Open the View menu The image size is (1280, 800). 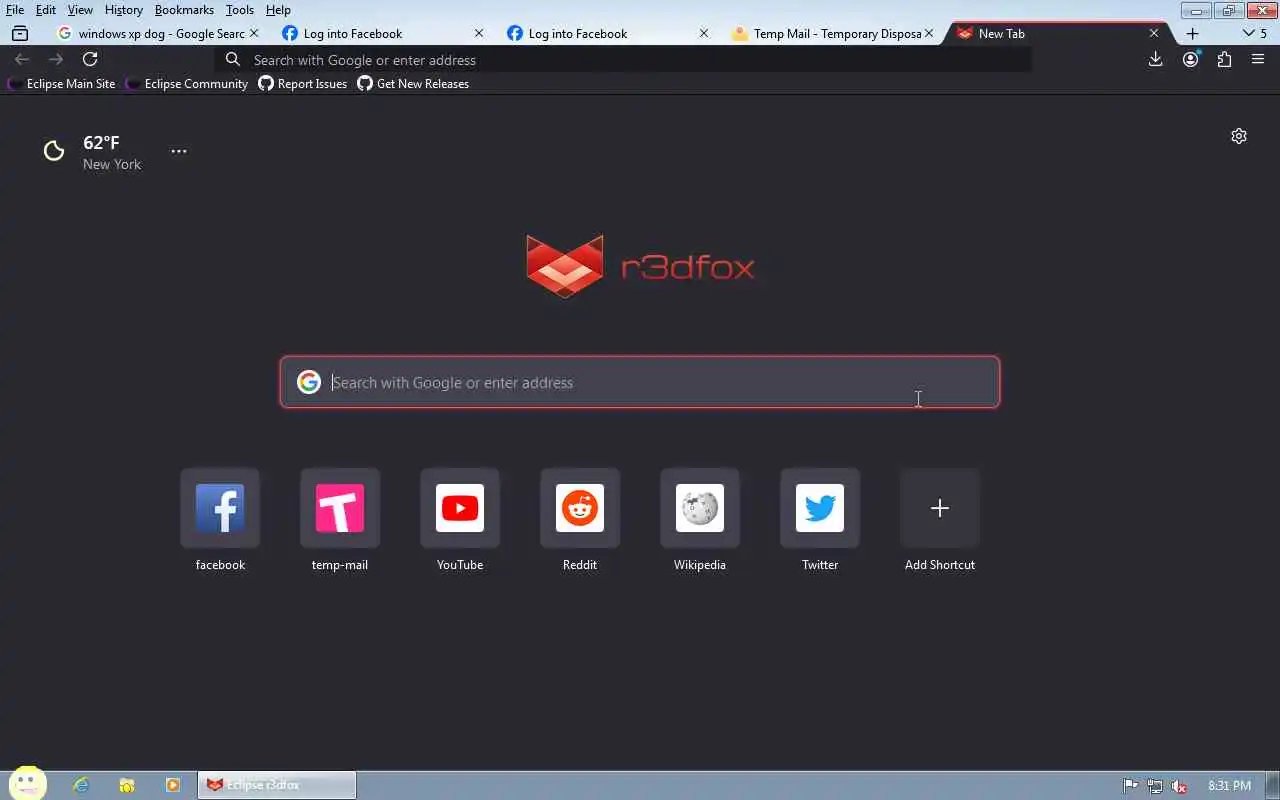click(x=80, y=10)
